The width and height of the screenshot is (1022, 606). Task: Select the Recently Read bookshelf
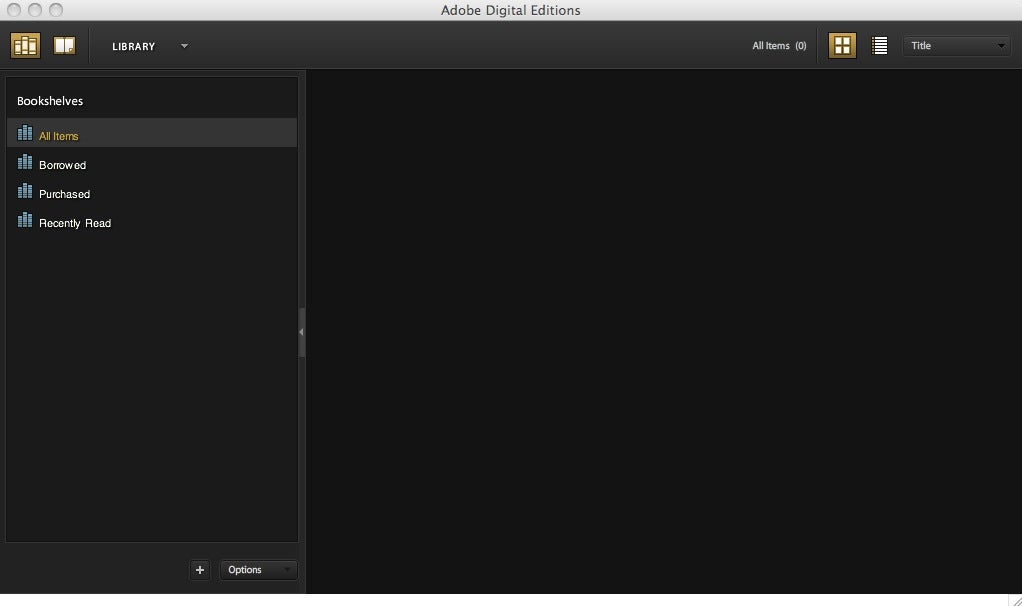pyautogui.click(x=152, y=222)
